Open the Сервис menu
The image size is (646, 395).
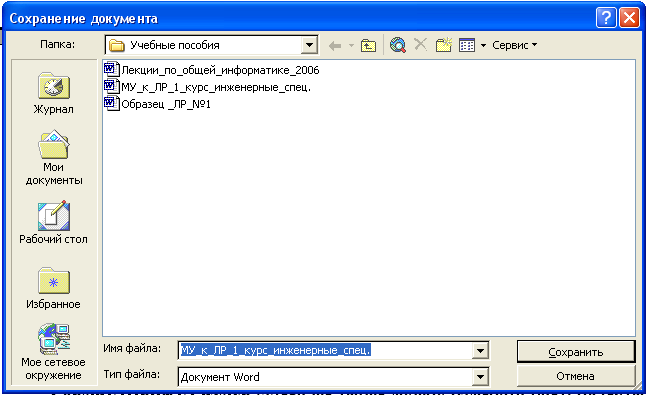coord(514,45)
